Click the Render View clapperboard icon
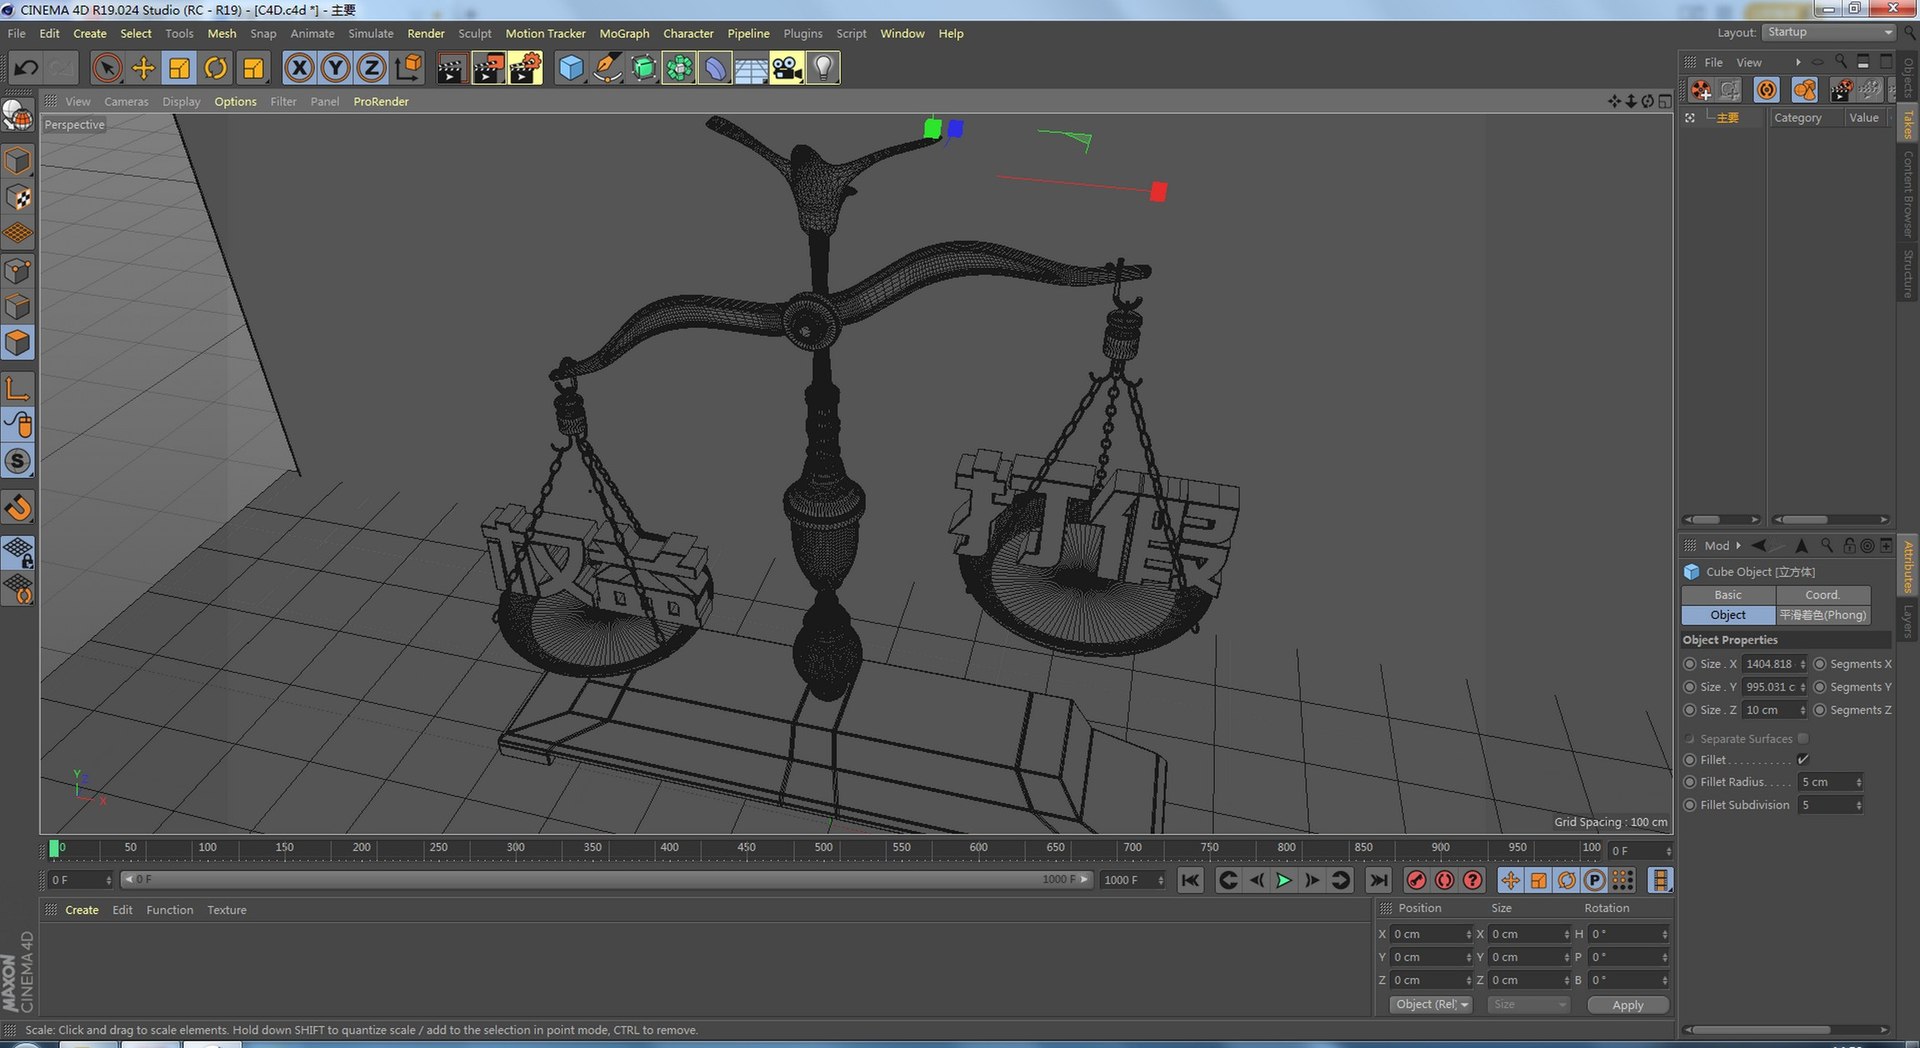The height and width of the screenshot is (1048, 1920). [x=451, y=68]
